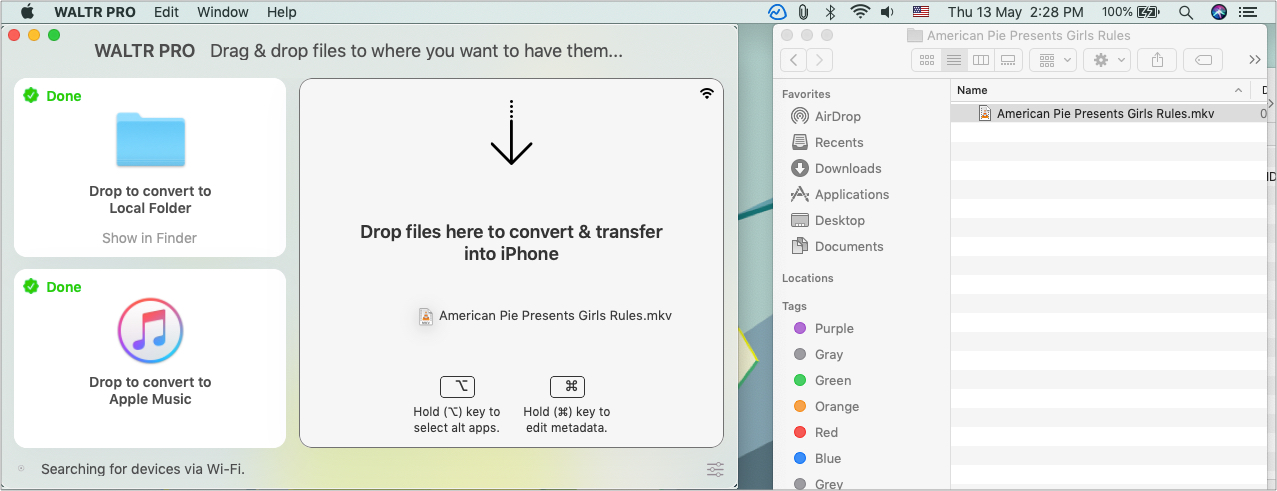
Task: Click the Favorites section heading
Action: [806, 94]
